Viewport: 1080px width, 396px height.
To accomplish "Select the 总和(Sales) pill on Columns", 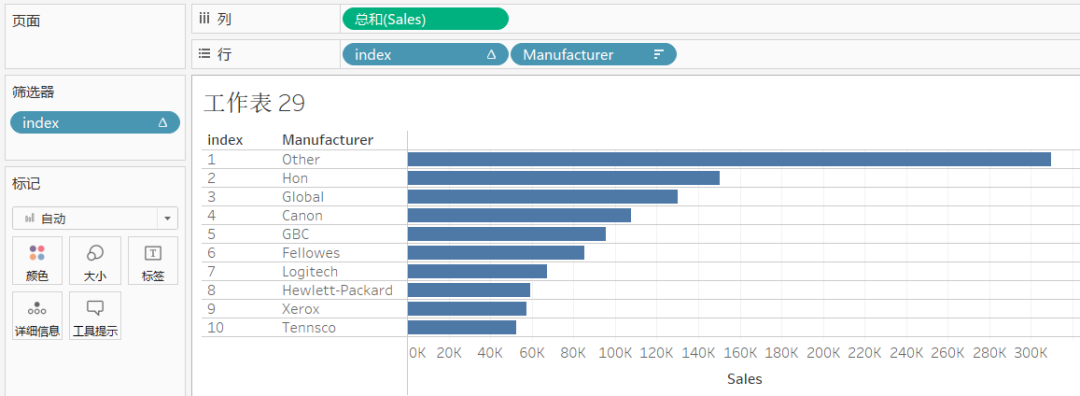I will coord(425,19).
